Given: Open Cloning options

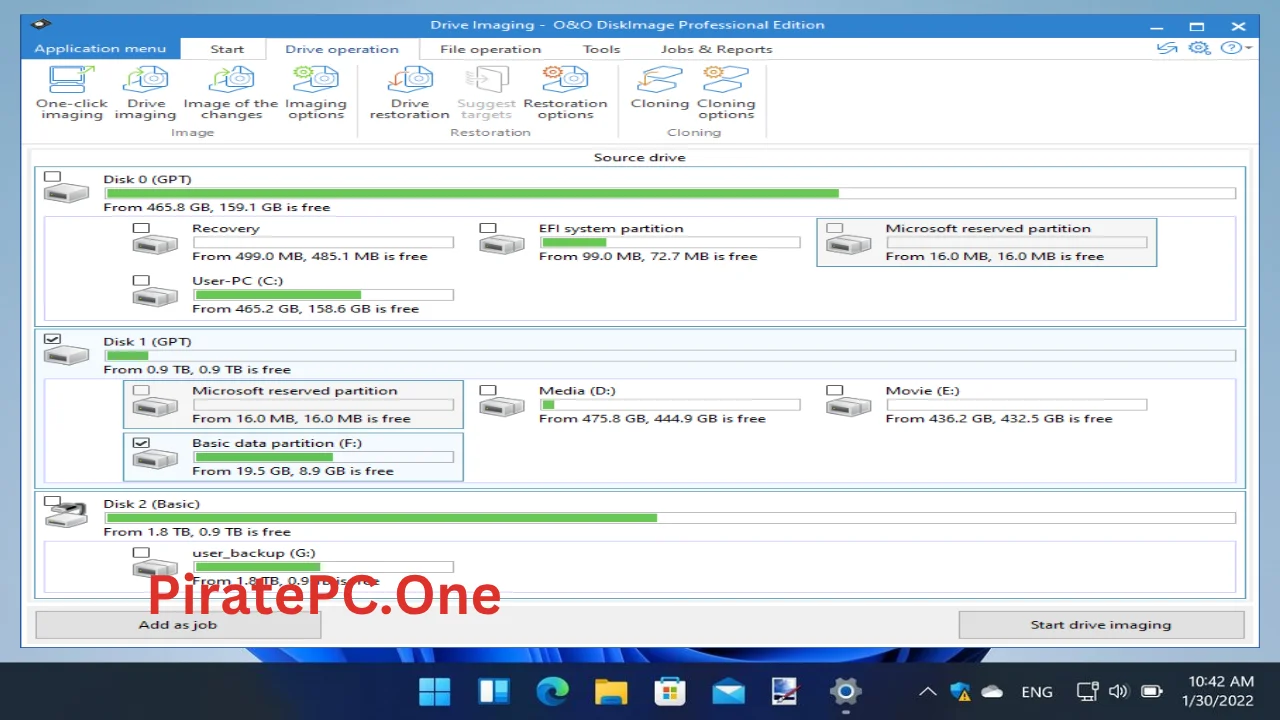Looking at the screenshot, I should (726, 93).
